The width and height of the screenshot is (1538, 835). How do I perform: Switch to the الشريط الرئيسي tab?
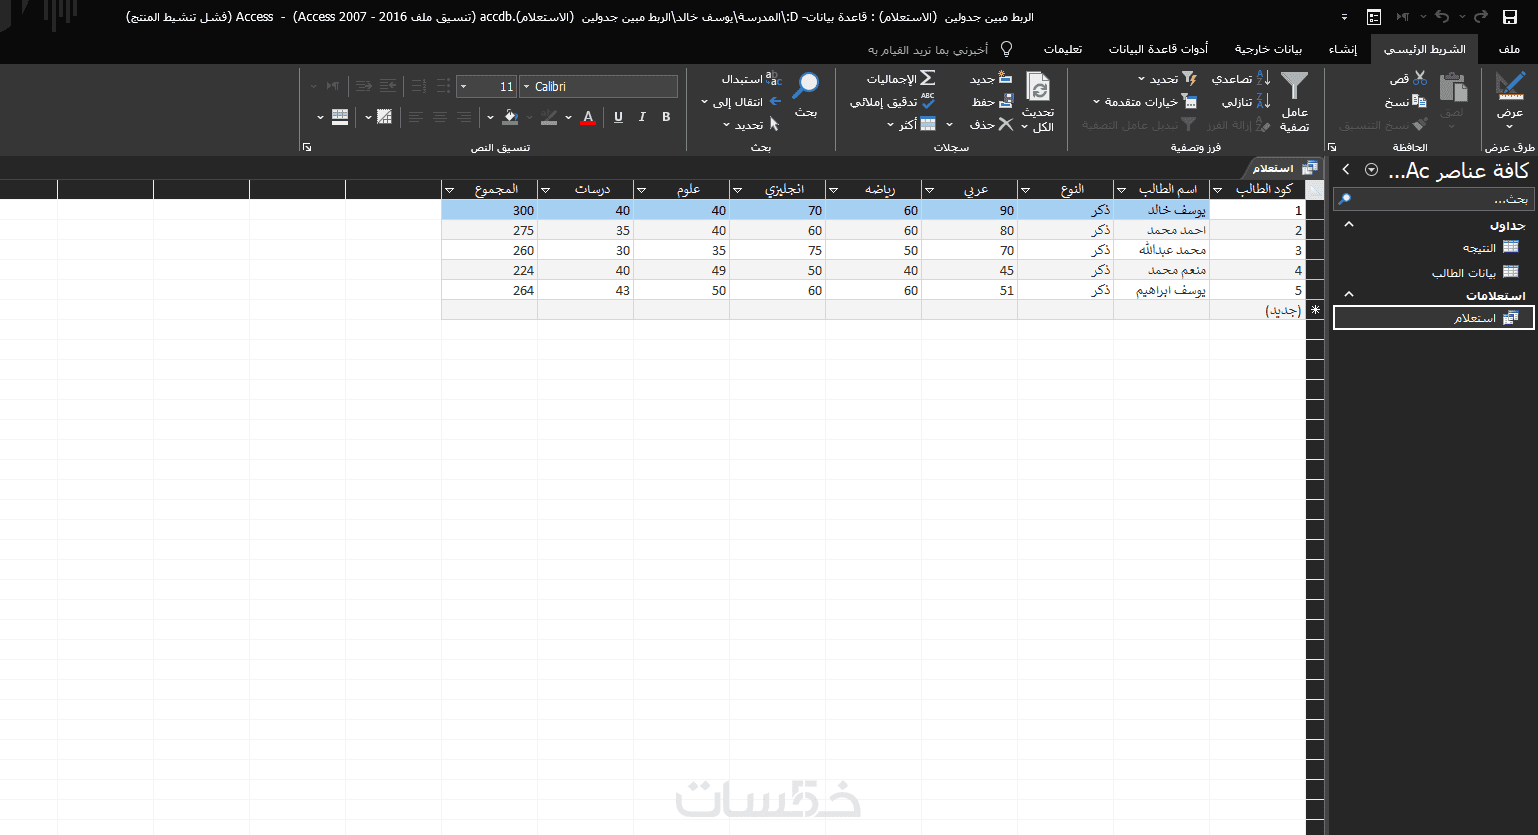(x=1425, y=49)
